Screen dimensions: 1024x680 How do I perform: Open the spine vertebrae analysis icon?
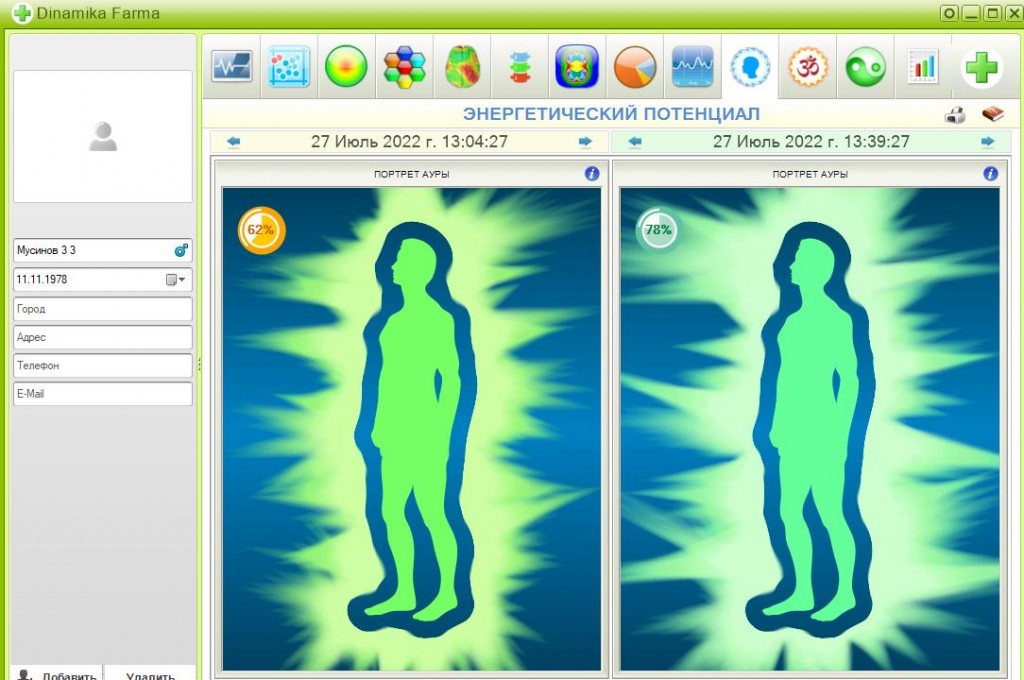tap(520, 67)
